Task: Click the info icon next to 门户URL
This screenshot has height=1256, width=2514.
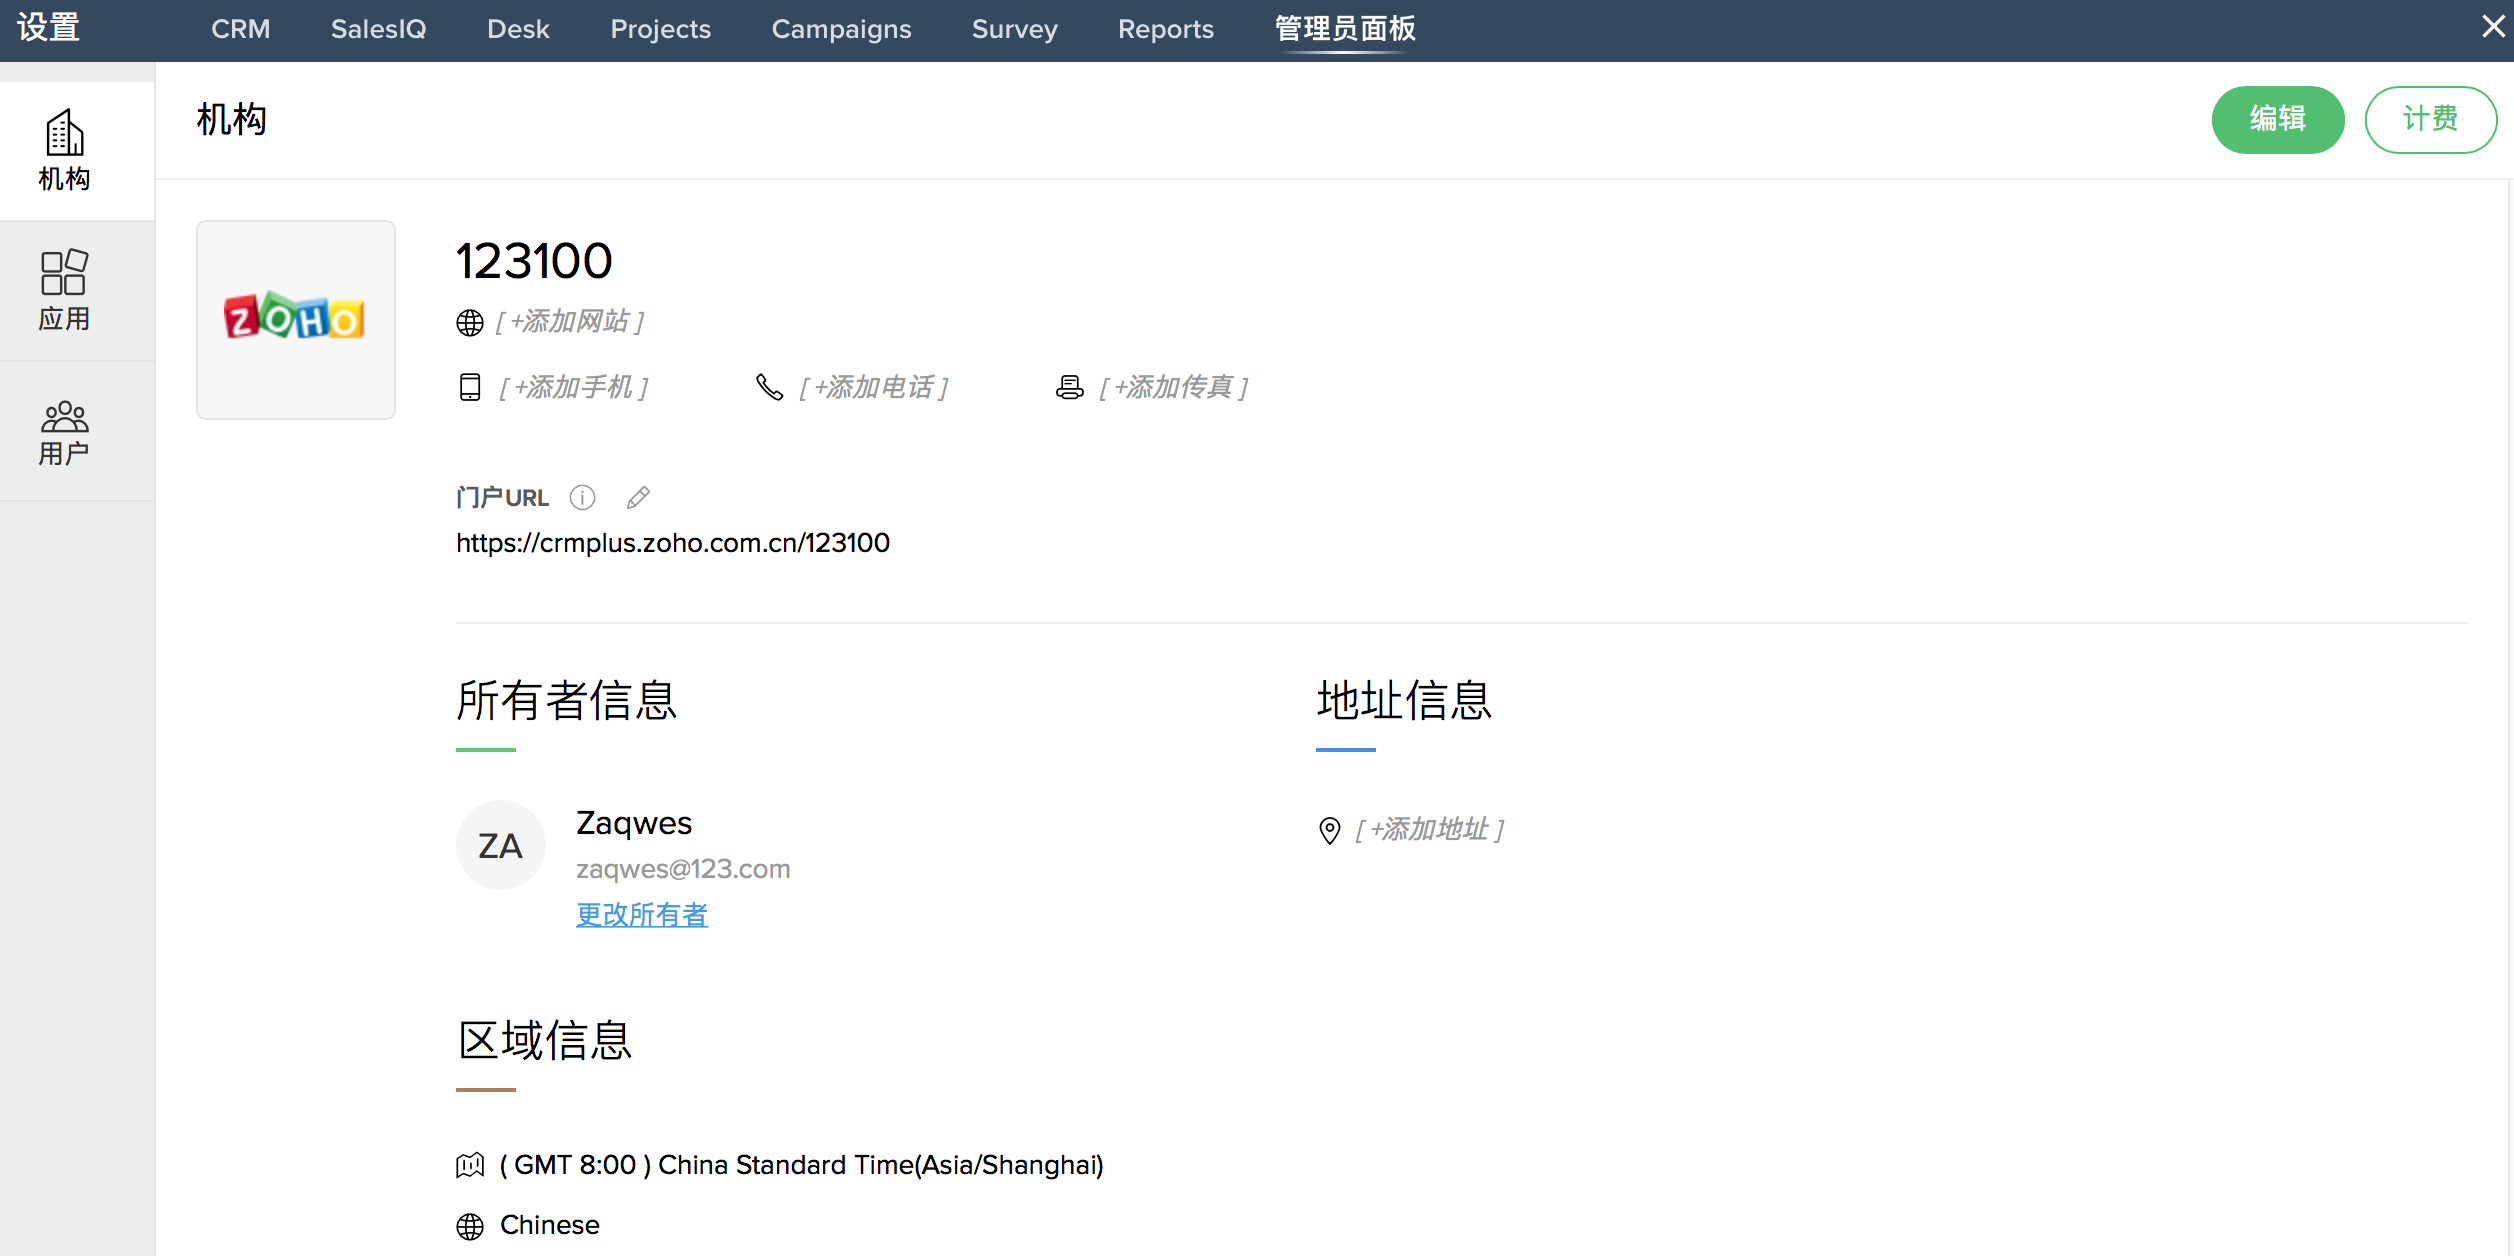Action: click(x=582, y=498)
